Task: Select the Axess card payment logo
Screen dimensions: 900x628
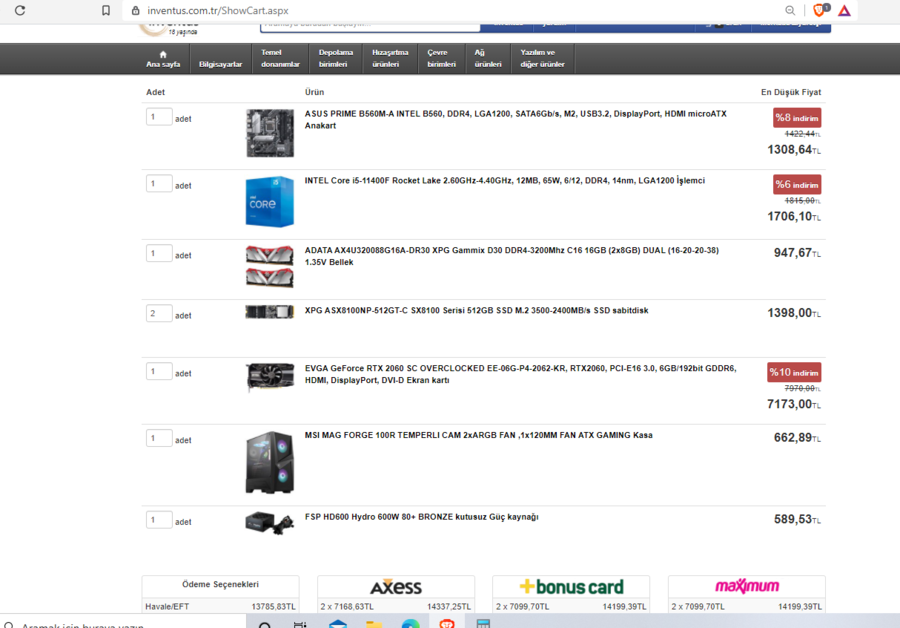Action: [x=396, y=587]
